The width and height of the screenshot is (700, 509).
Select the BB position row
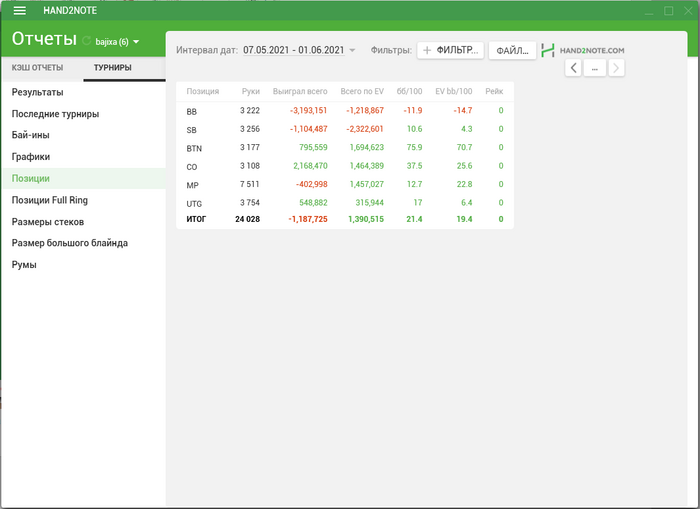coord(345,111)
